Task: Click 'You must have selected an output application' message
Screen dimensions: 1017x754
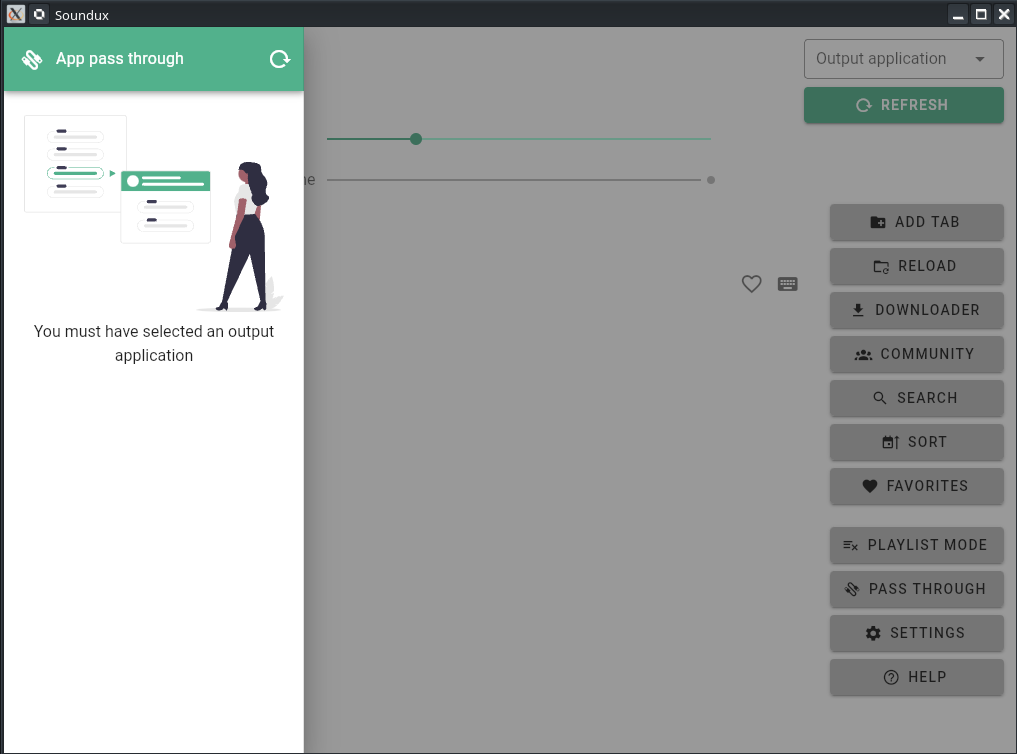Action: [x=154, y=344]
